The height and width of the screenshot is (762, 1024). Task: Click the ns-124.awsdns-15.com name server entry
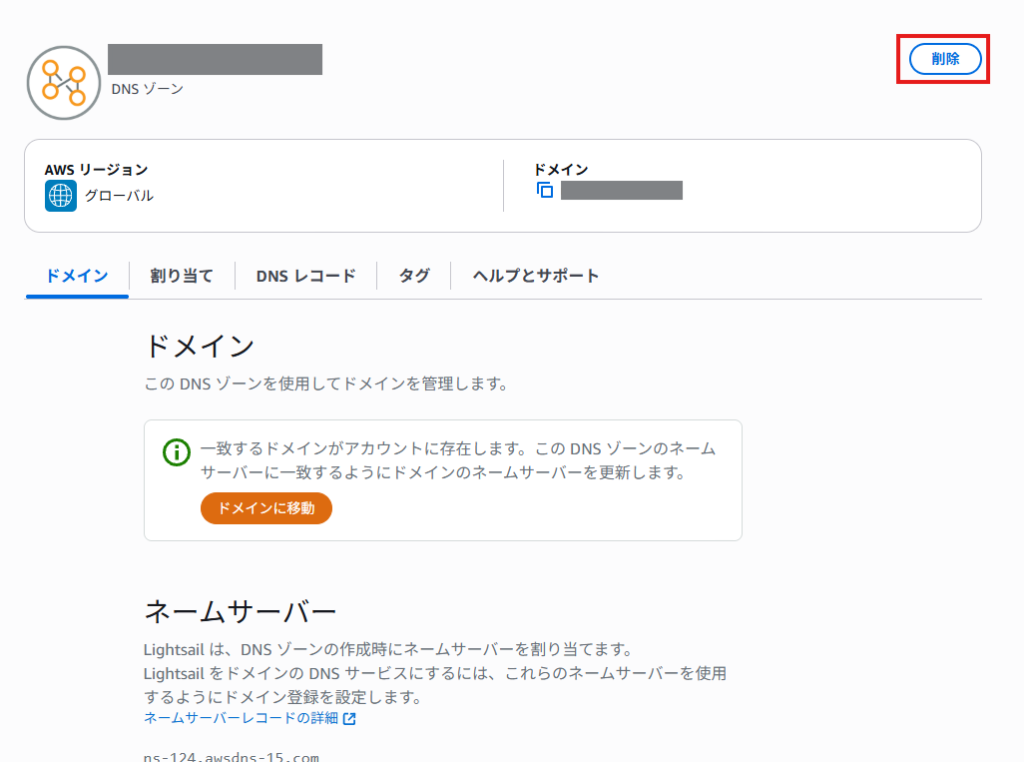pyautogui.click(x=231, y=757)
